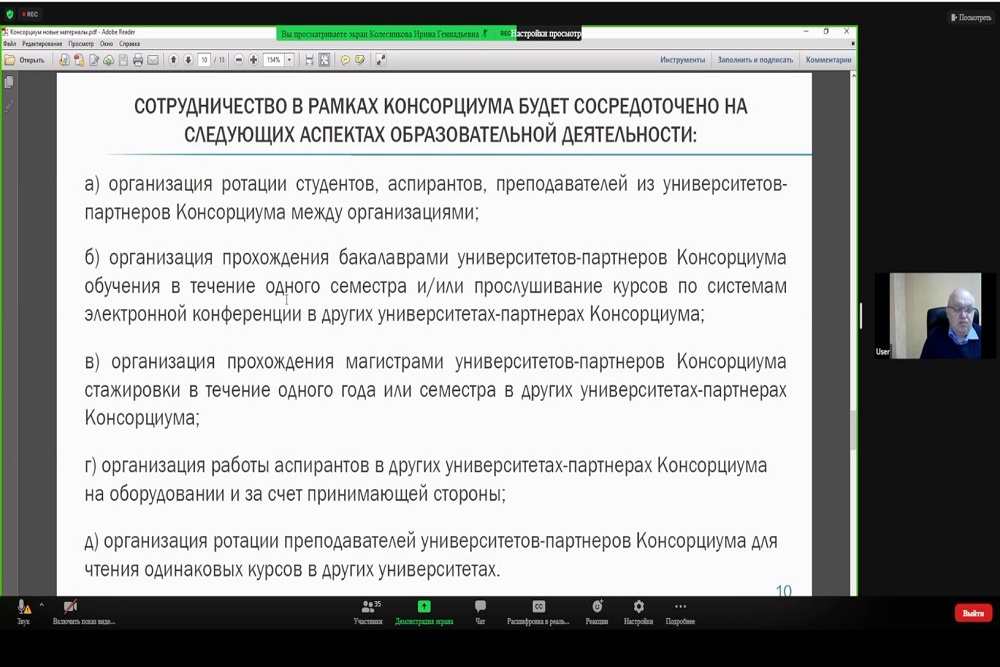Zoom out with the minus button
Image resolution: width=1000 pixels, height=667 pixels.
click(x=239, y=60)
